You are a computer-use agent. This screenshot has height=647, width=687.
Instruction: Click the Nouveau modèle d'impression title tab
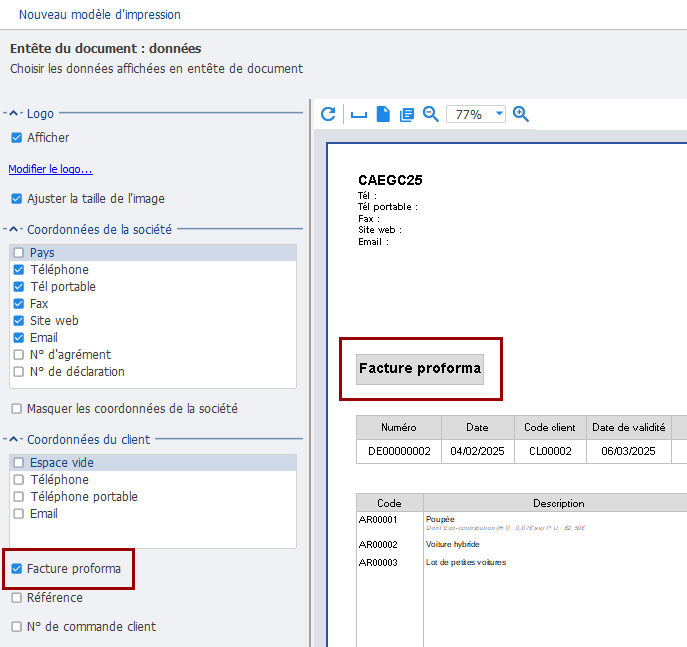(x=100, y=15)
